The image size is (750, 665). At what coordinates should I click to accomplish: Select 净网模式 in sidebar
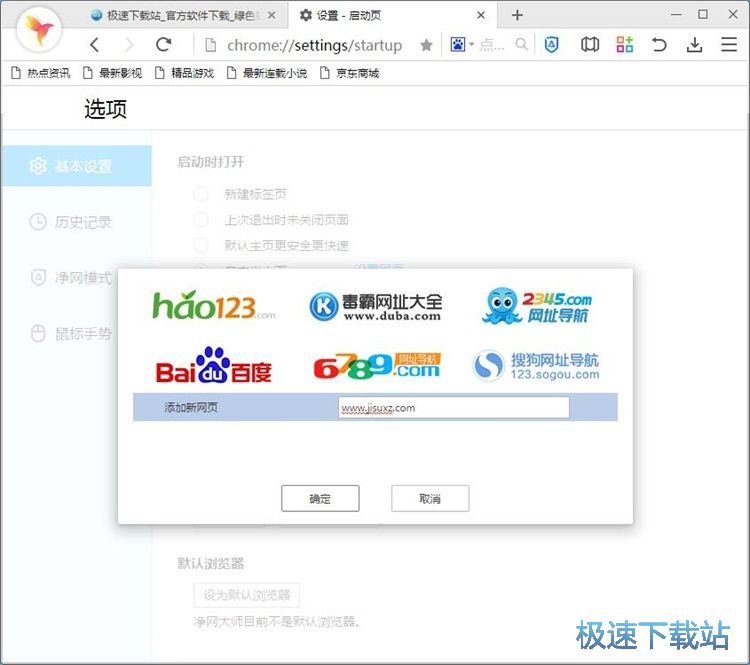[x=71, y=277]
